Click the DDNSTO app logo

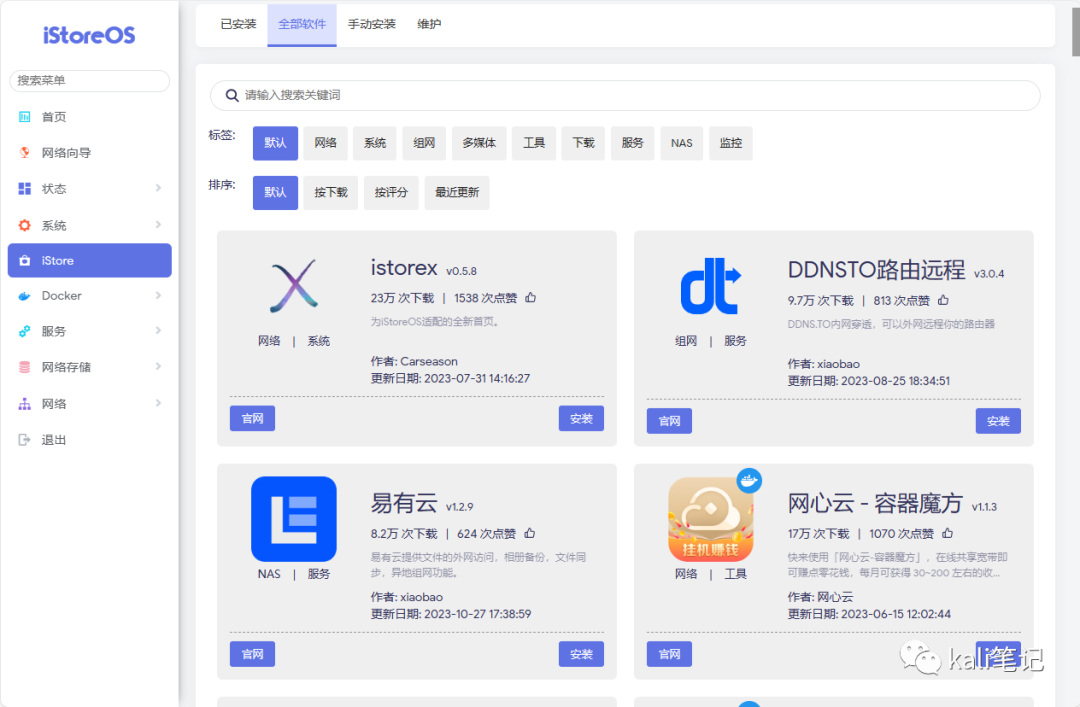(x=711, y=286)
